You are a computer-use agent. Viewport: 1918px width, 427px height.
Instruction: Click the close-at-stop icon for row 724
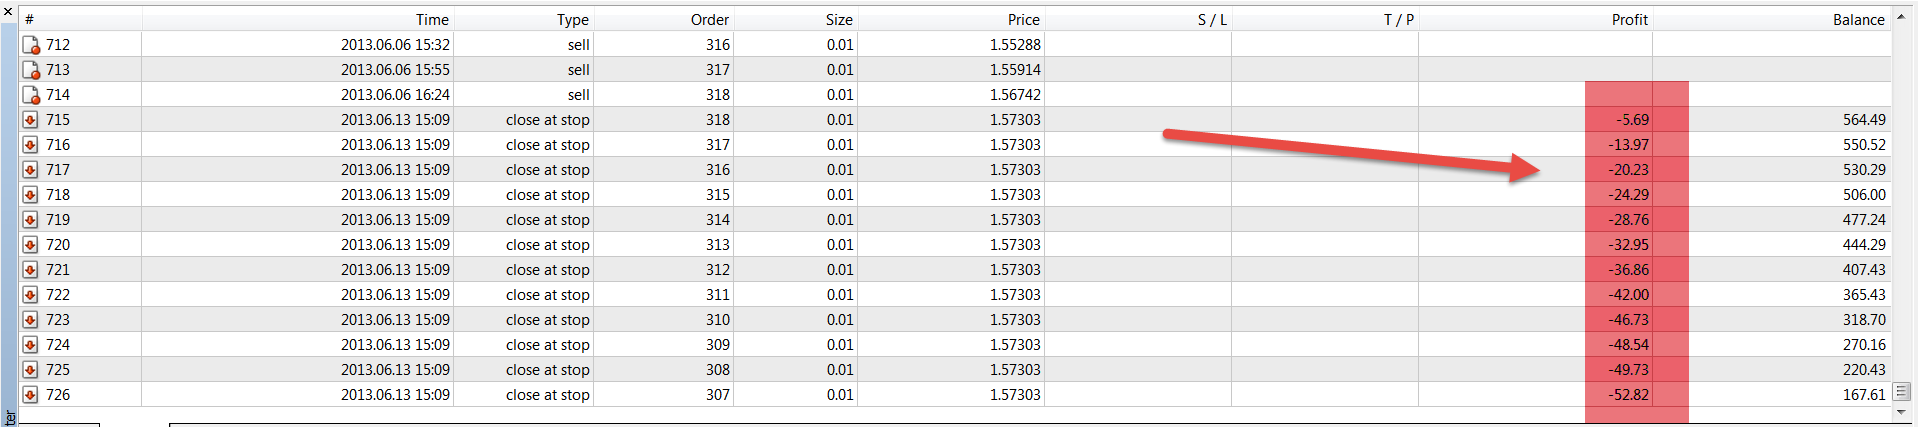[31, 345]
